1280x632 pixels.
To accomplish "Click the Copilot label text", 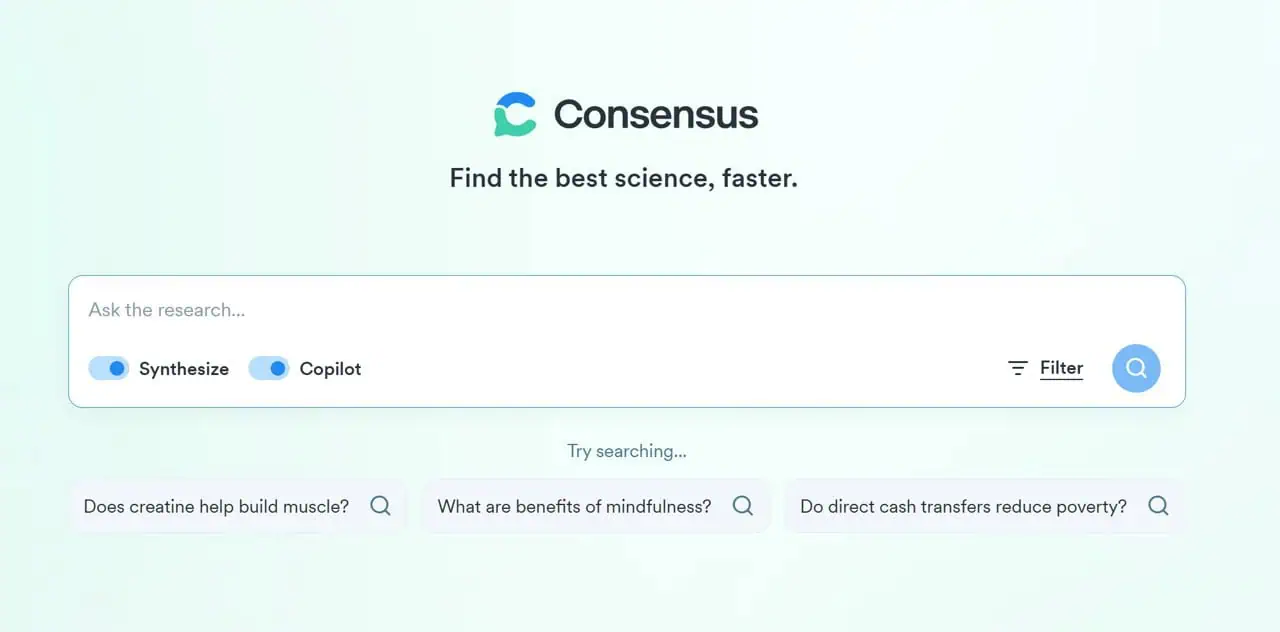I will (x=330, y=369).
